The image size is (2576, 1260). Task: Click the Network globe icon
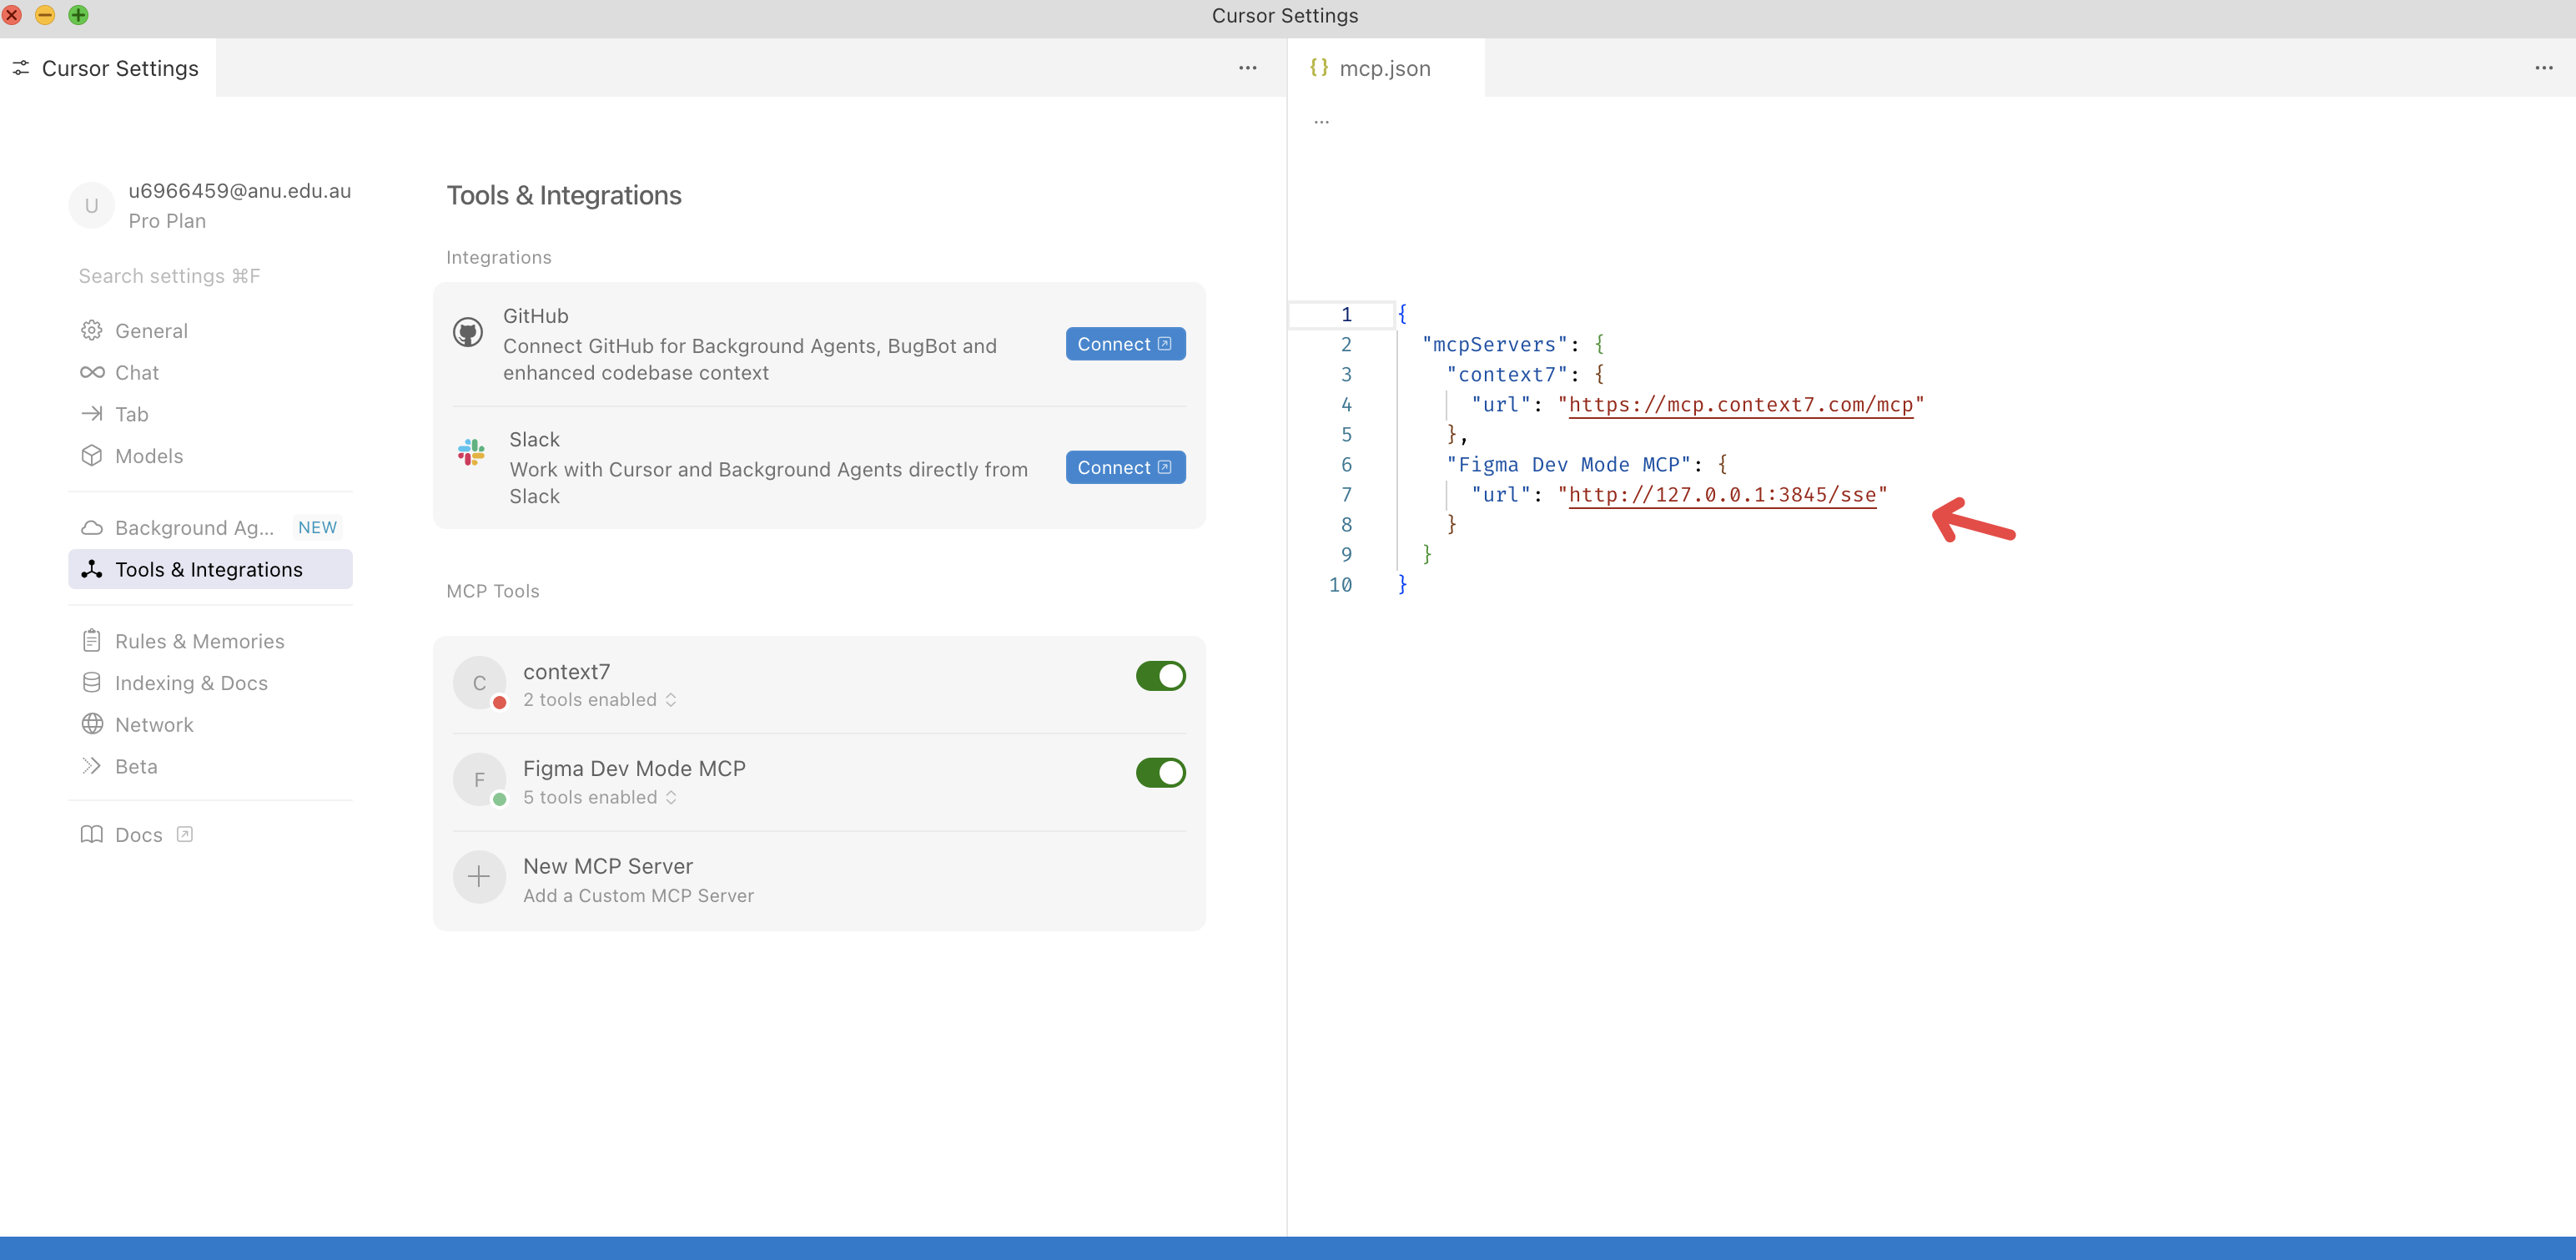tap(91, 724)
